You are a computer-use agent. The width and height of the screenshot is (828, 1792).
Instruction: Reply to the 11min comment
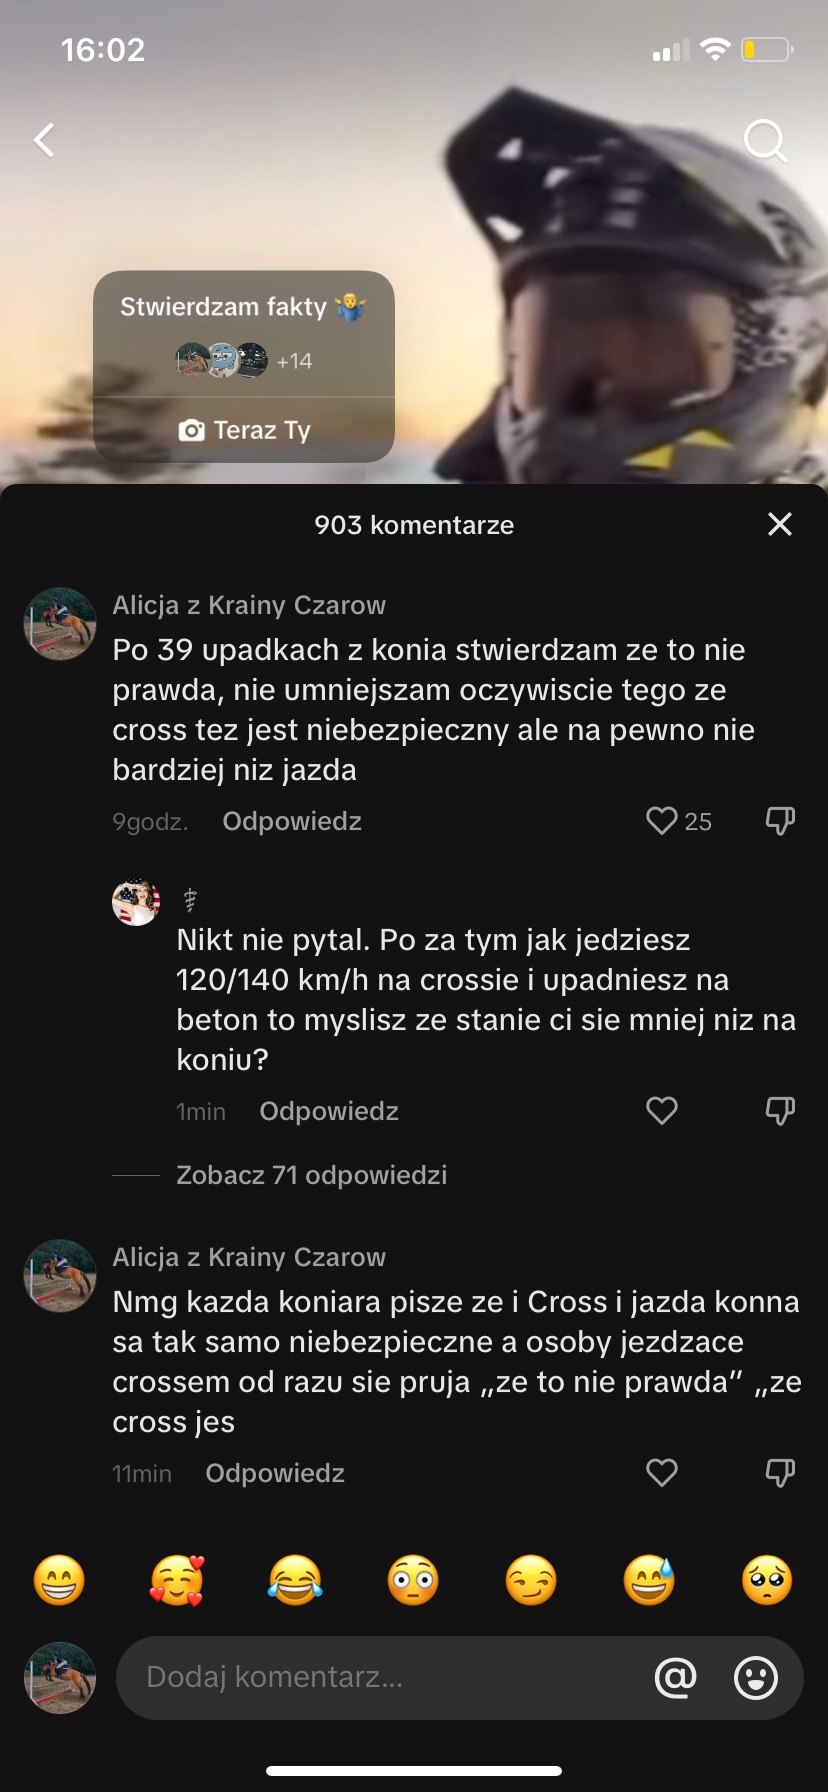pyautogui.click(x=275, y=1473)
